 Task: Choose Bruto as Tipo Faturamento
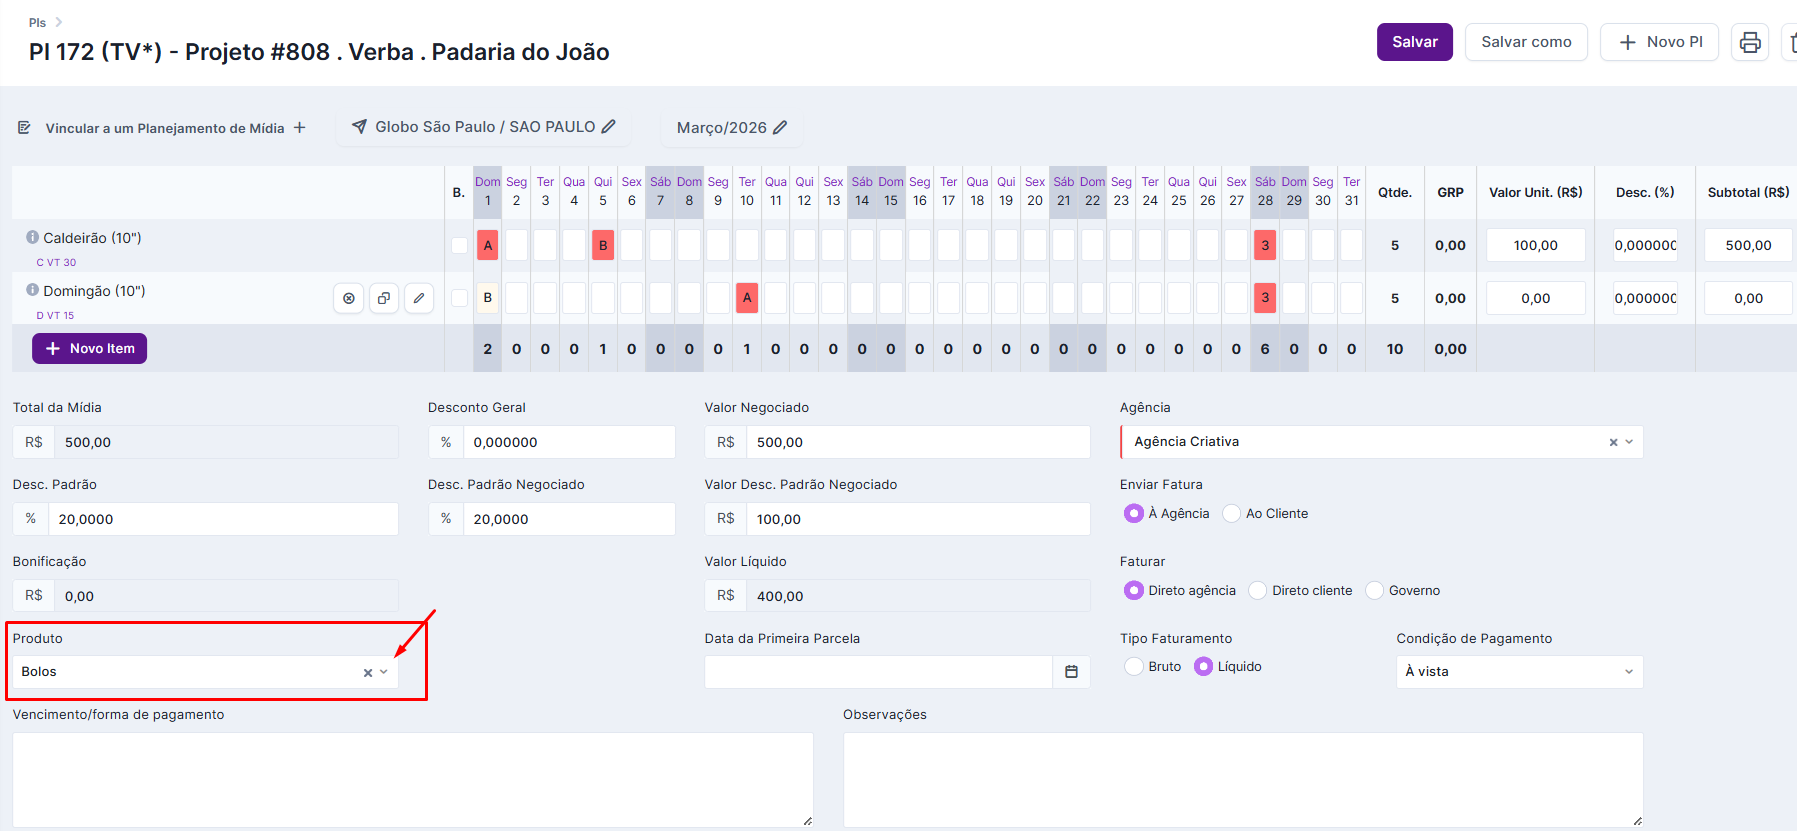tap(1134, 667)
